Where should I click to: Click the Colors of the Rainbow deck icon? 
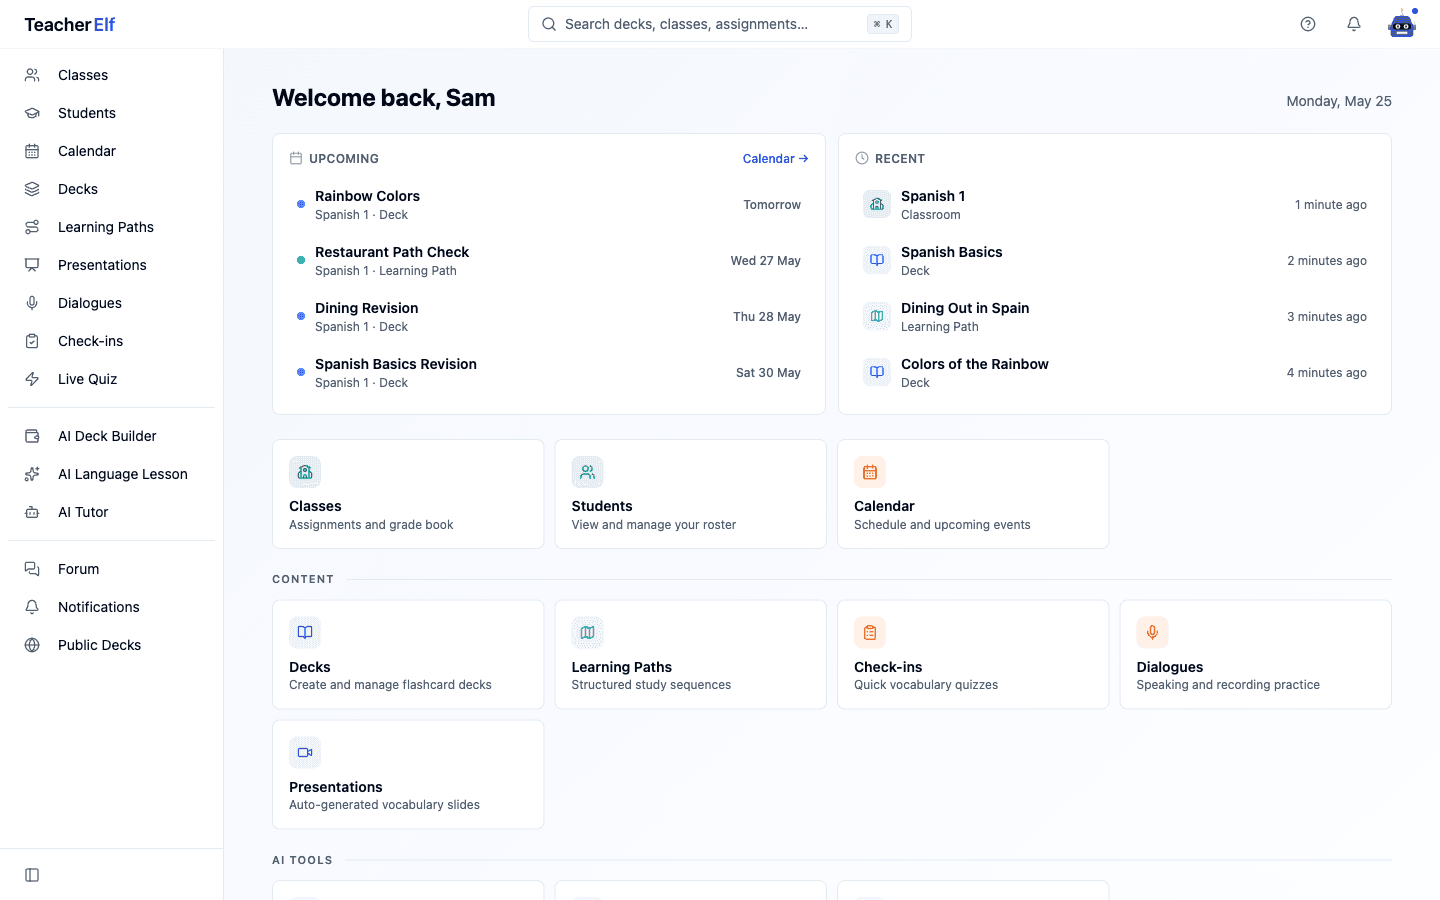click(x=877, y=372)
